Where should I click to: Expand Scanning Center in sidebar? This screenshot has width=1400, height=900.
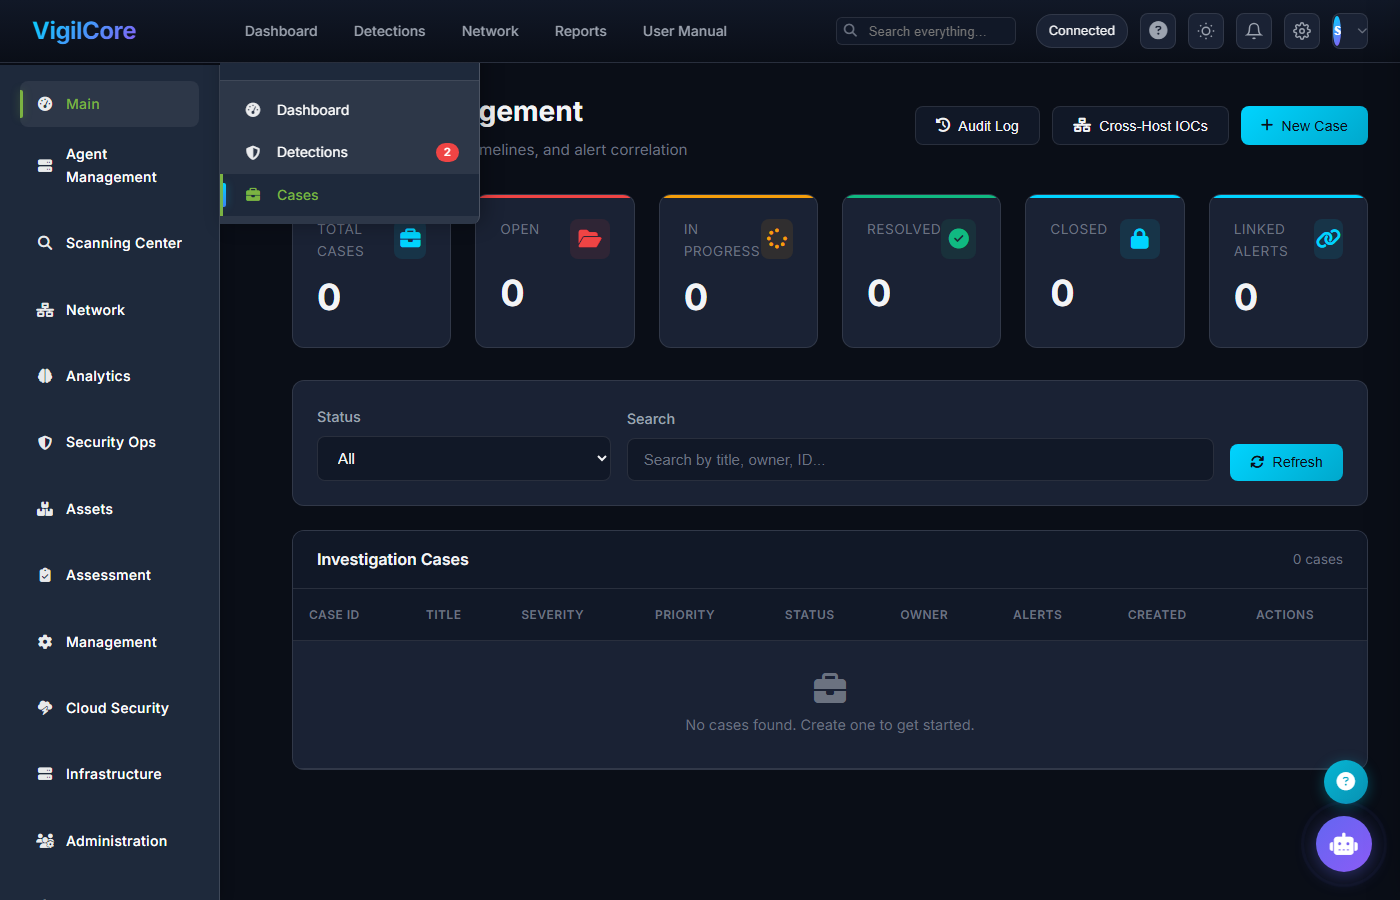[110, 243]
